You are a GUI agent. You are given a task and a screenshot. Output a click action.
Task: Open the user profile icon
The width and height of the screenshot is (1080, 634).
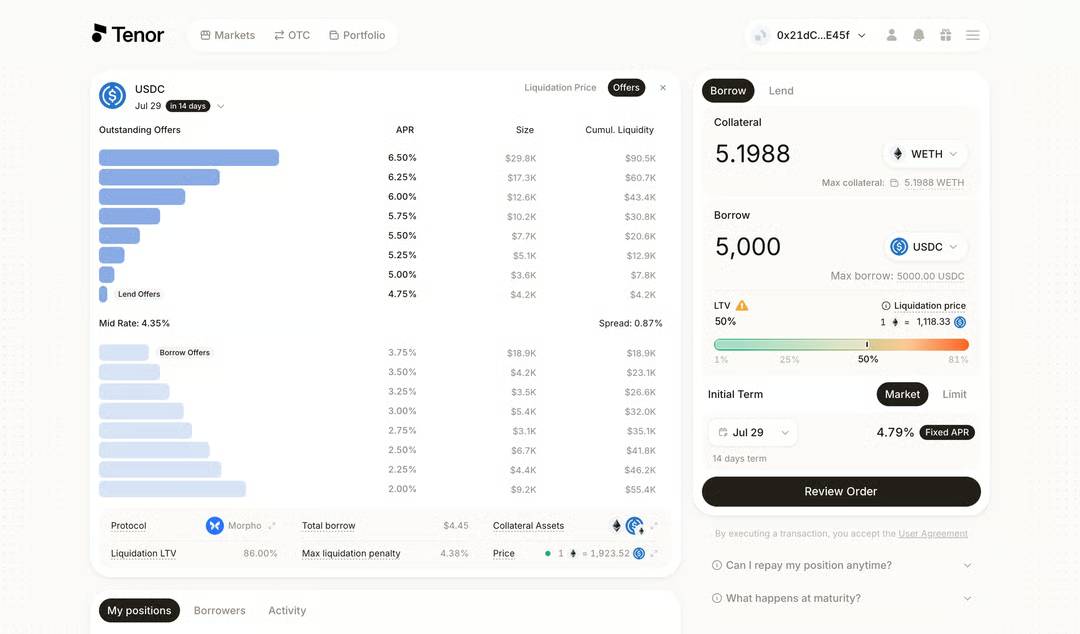tap(891, 35)
